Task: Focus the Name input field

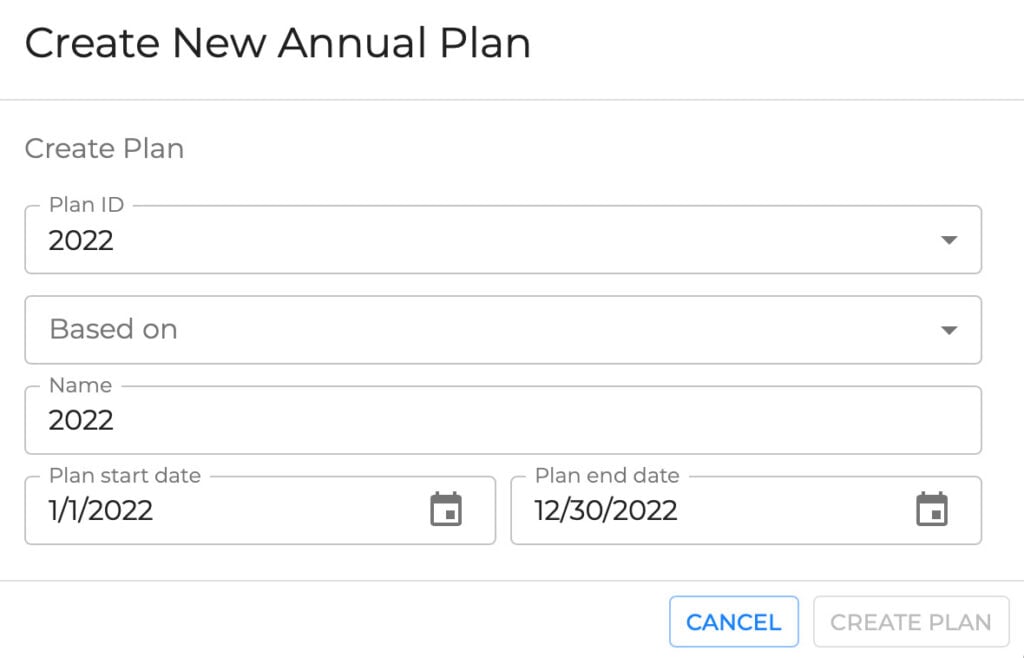Action: (x=500, y=420)
